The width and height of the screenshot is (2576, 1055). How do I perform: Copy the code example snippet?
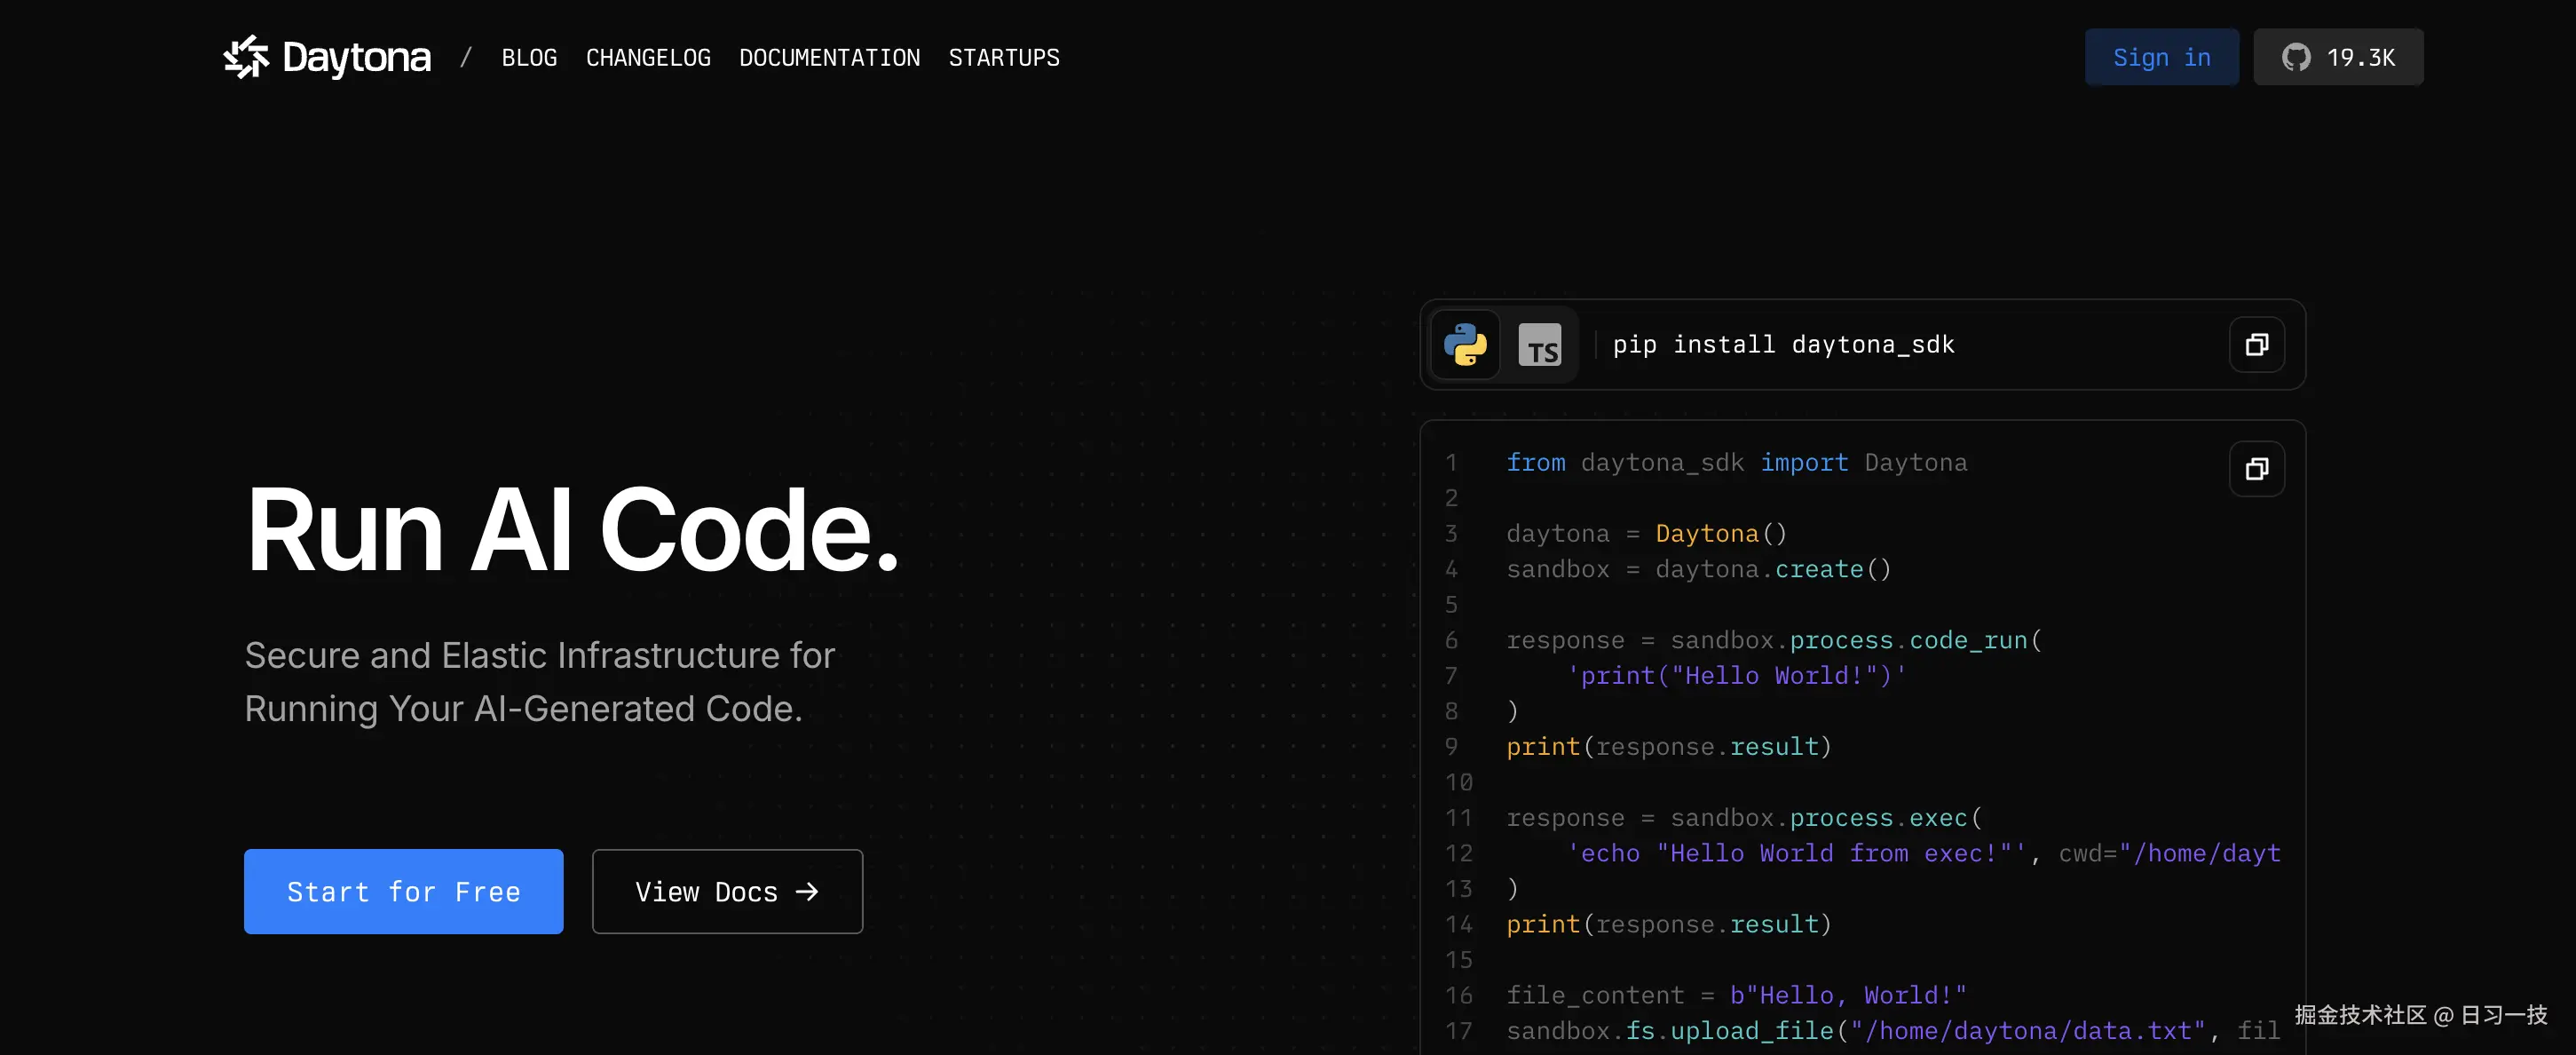pyautogui.click(x=2257, y=469)
